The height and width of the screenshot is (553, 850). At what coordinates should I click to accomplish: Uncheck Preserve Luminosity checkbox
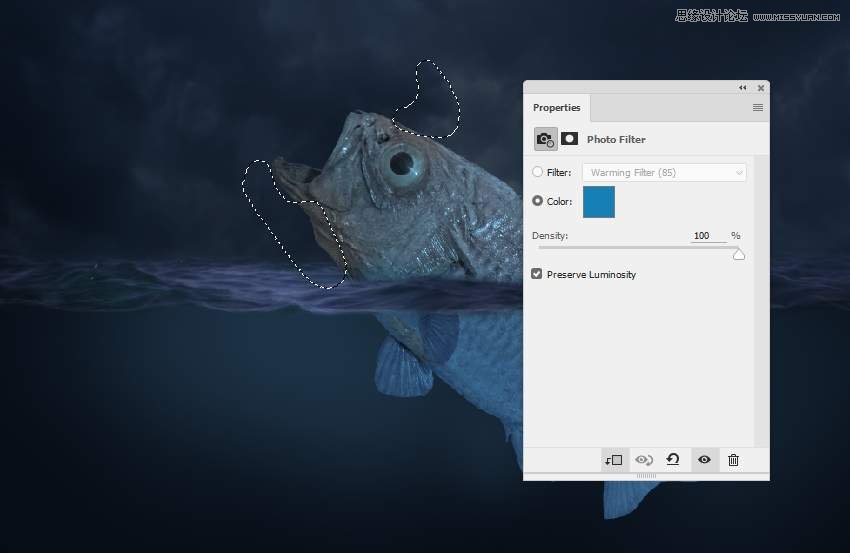pos(537,274)
